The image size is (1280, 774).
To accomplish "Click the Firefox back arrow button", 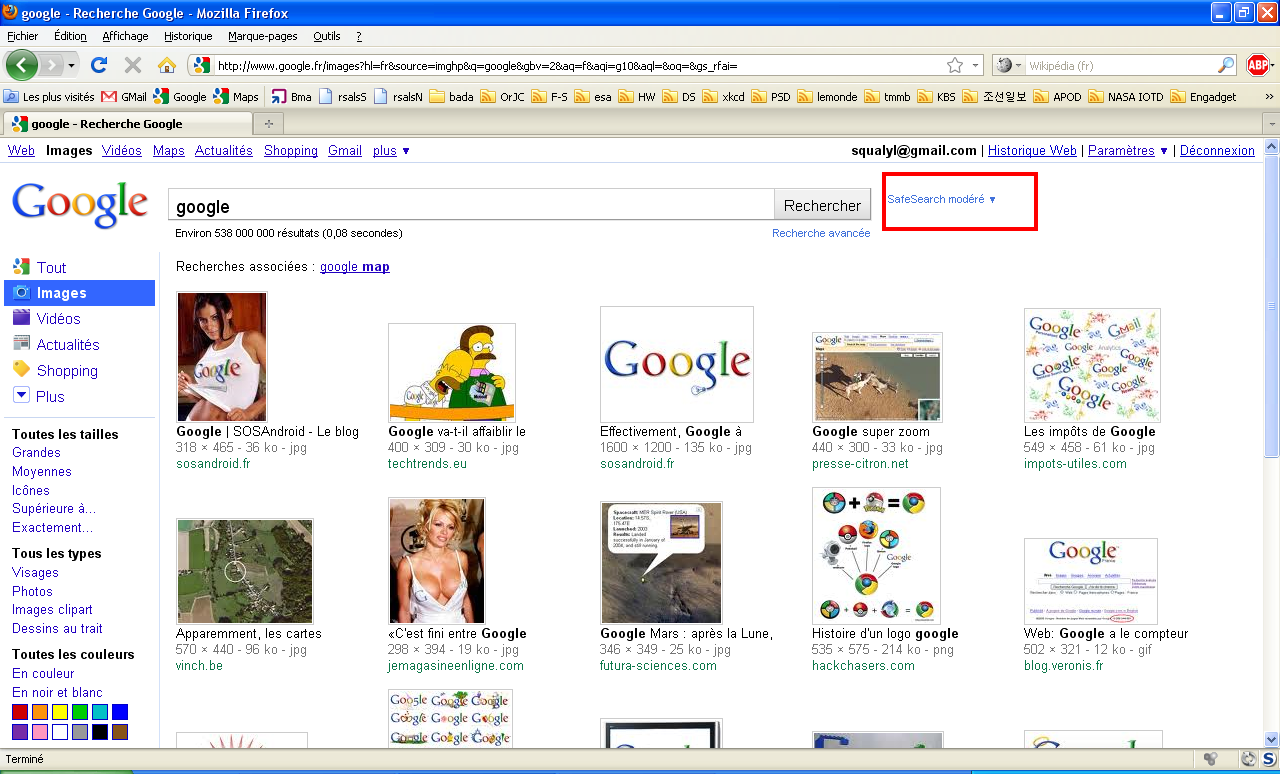I will click(22, 65).
